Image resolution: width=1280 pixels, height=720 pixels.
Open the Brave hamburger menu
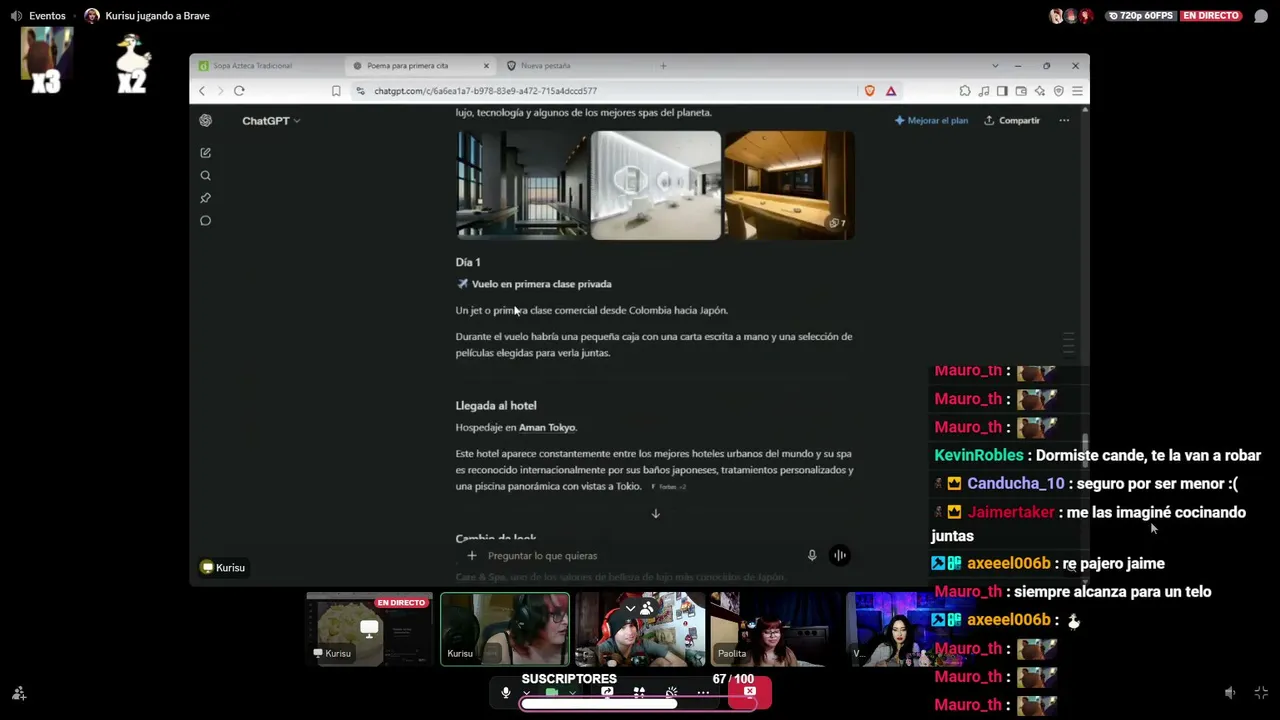(x=1077, y=91)
